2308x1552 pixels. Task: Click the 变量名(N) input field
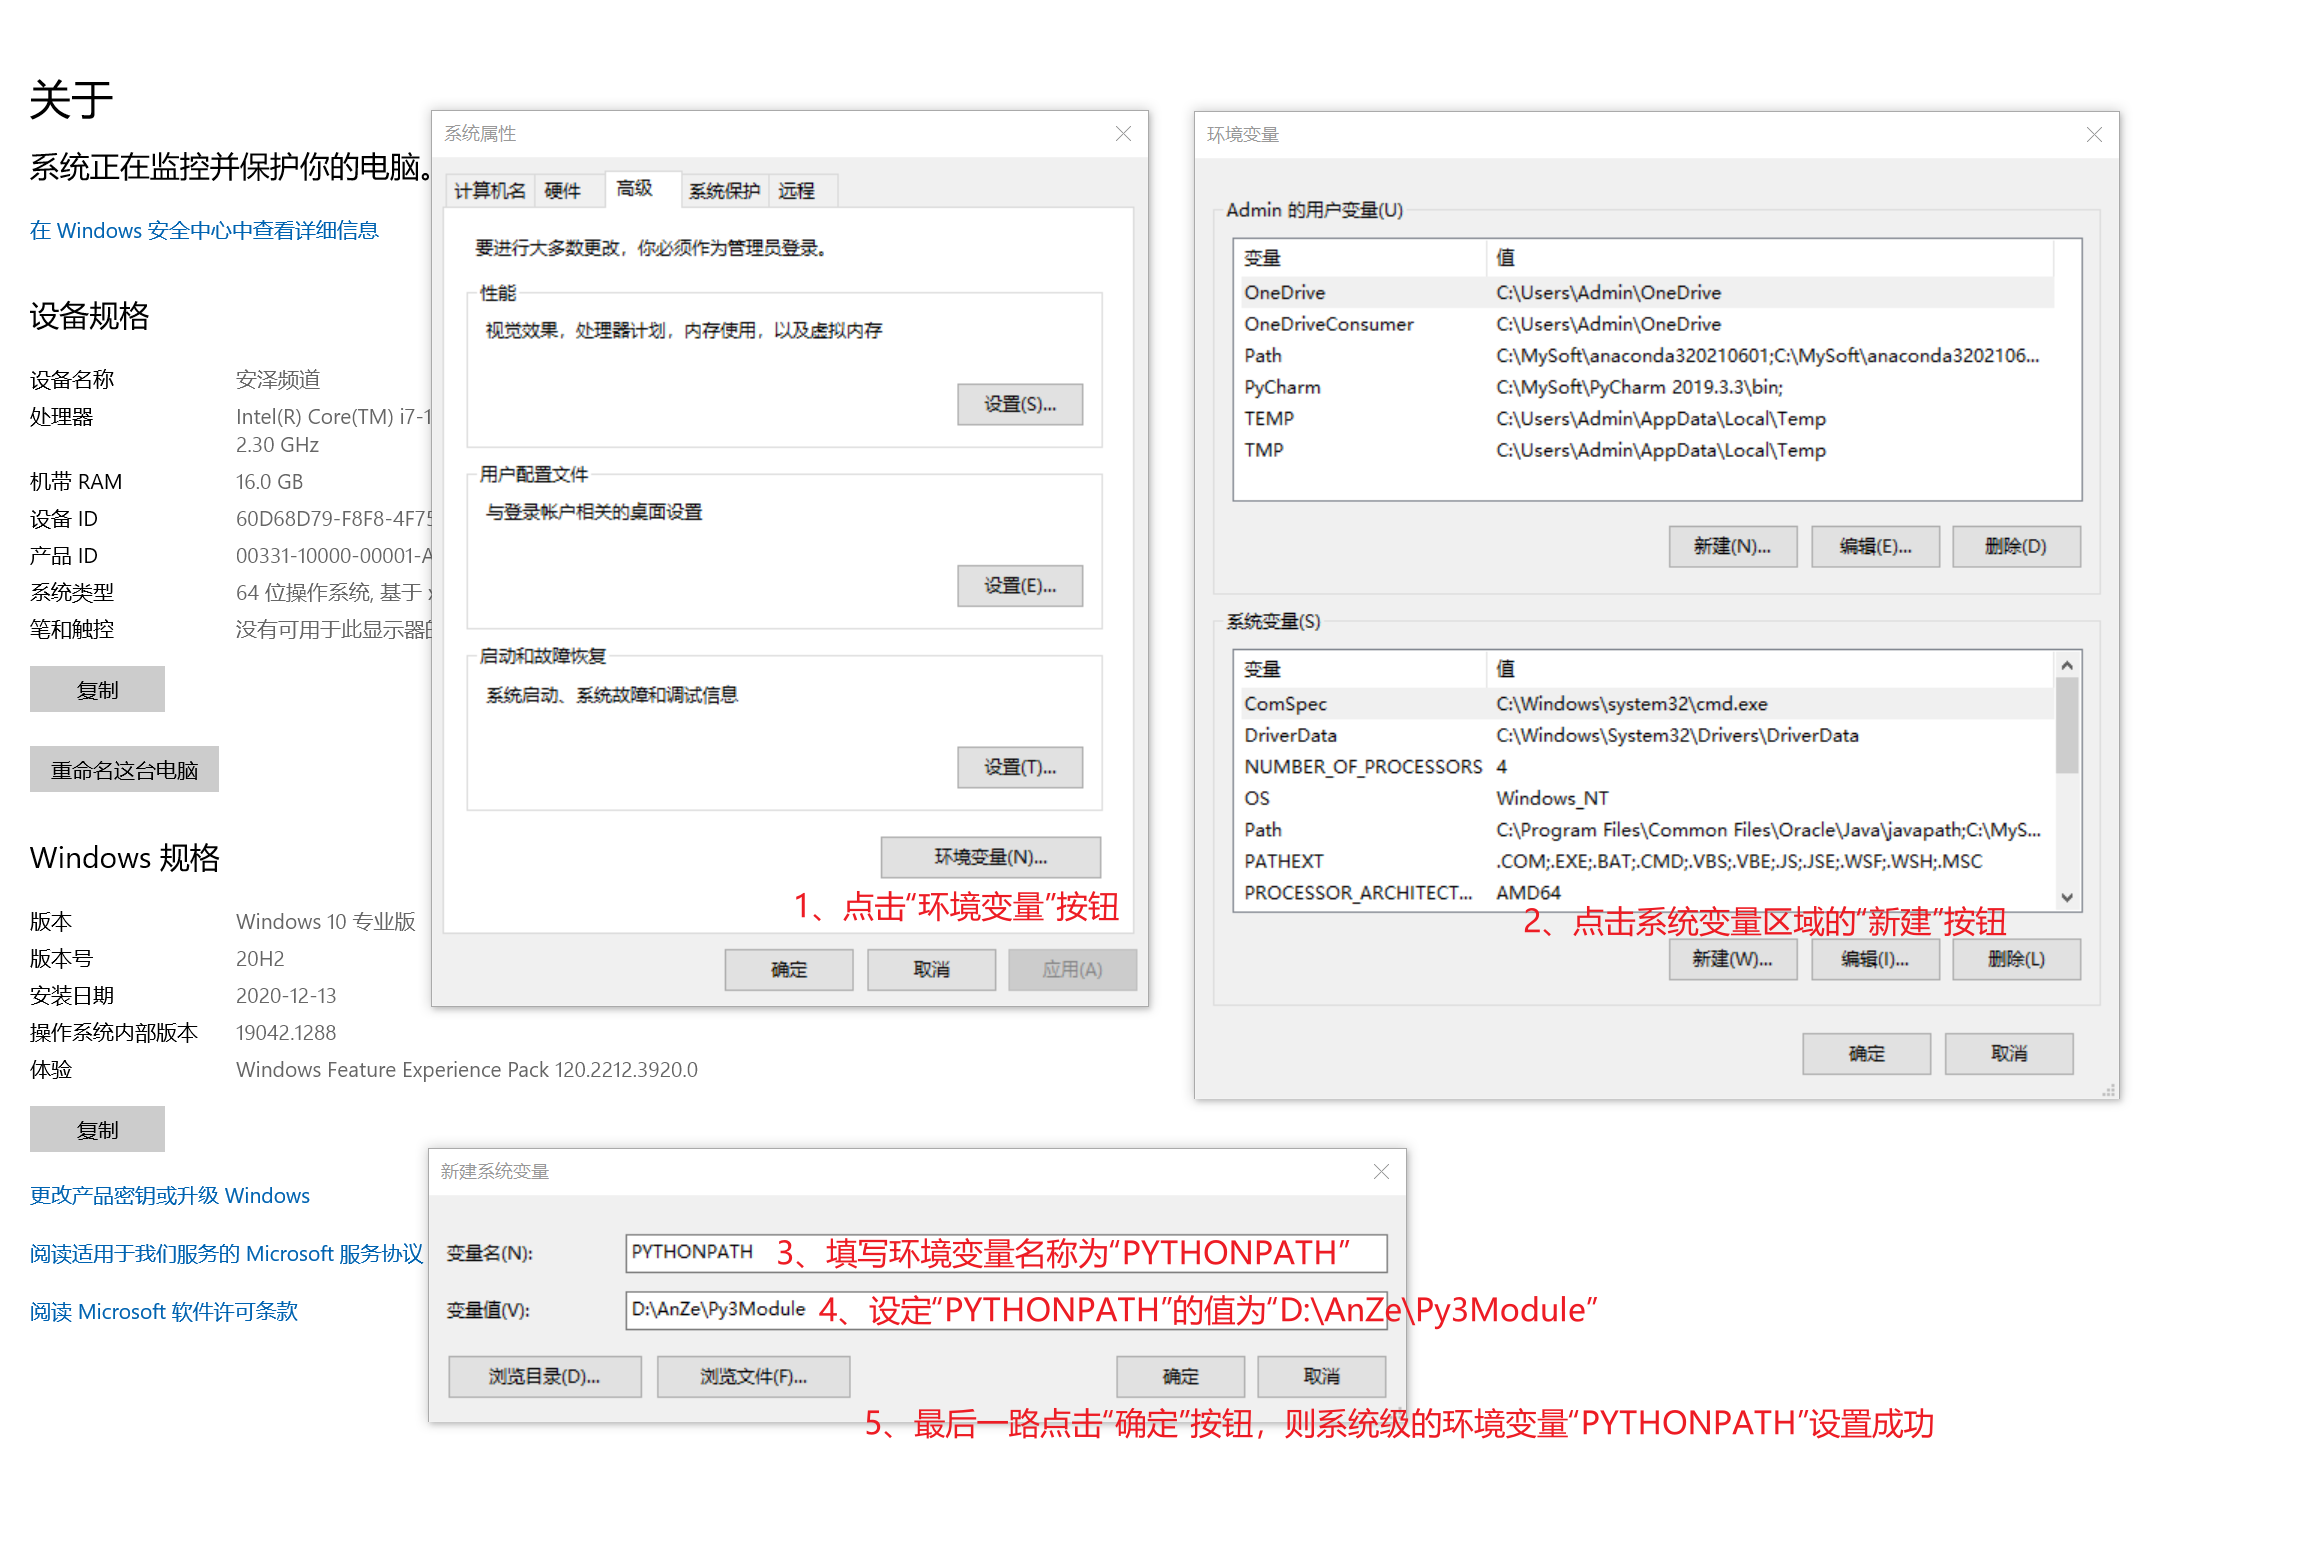click(1006, 1253)
